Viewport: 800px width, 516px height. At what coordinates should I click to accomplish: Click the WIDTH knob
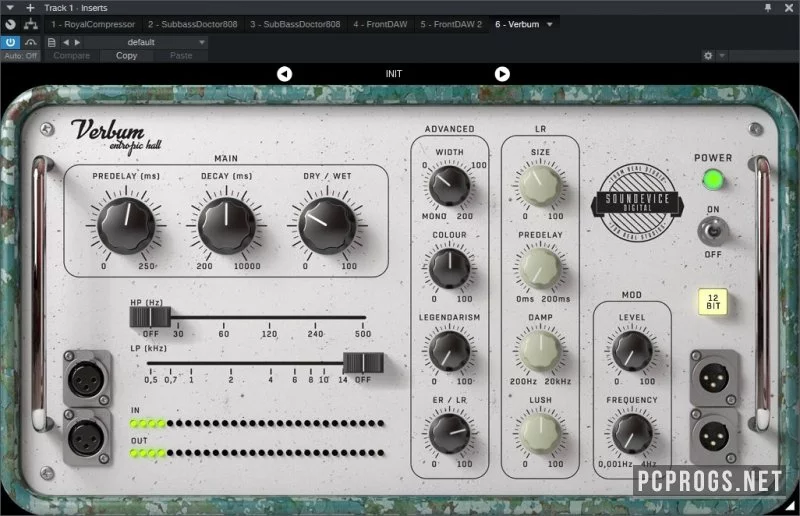pyautogui.click(x=449, y=186)
